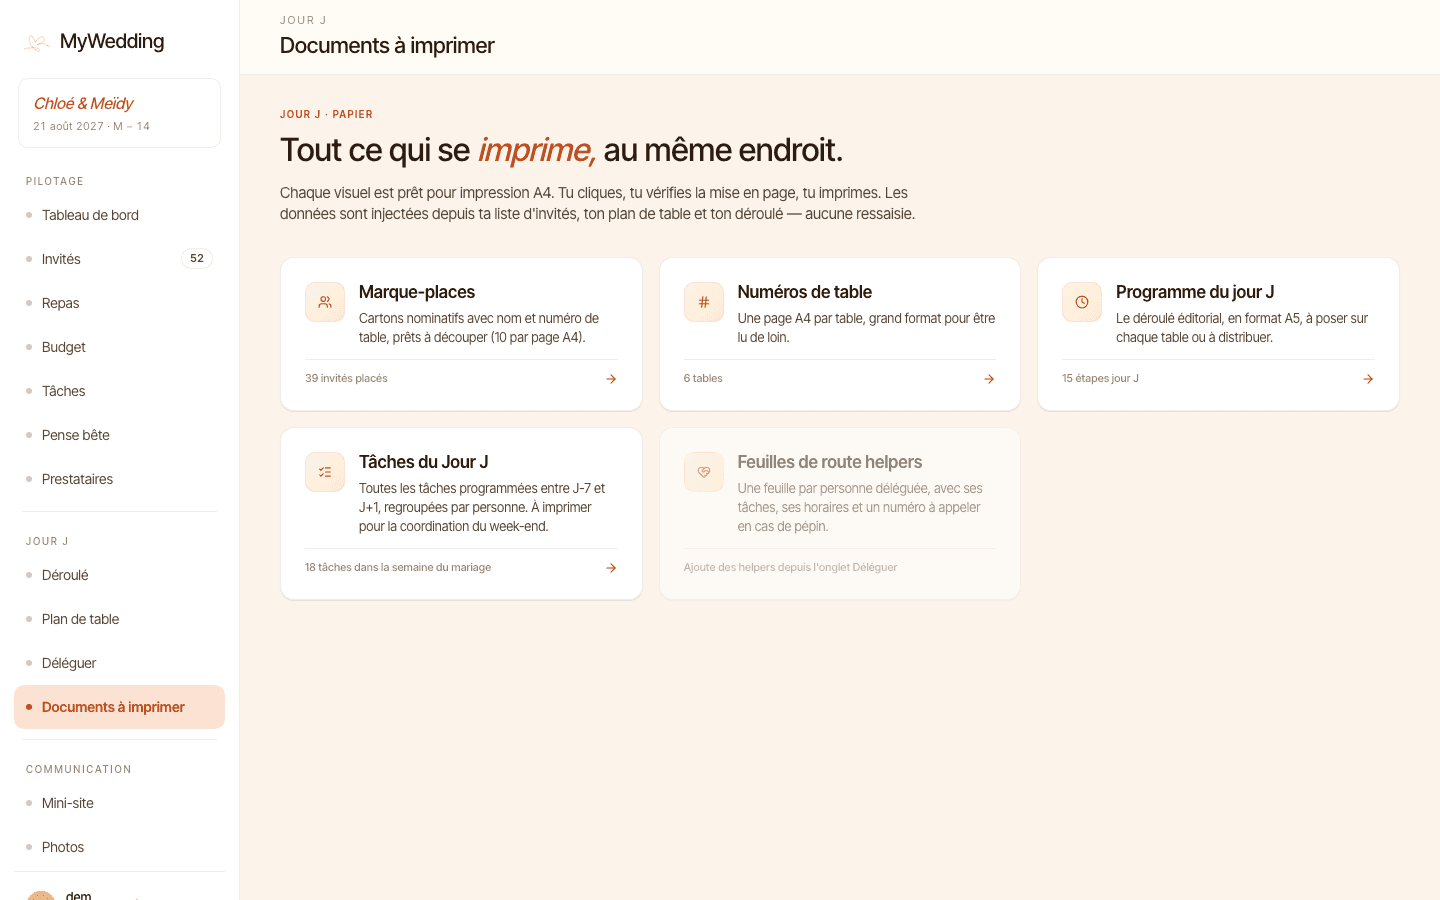Viewport: 1440px width, 900px height.
Task: Click '18 tâches dans la semaine du mariage'
Action: pyautogui.click(x=398, y=567)
